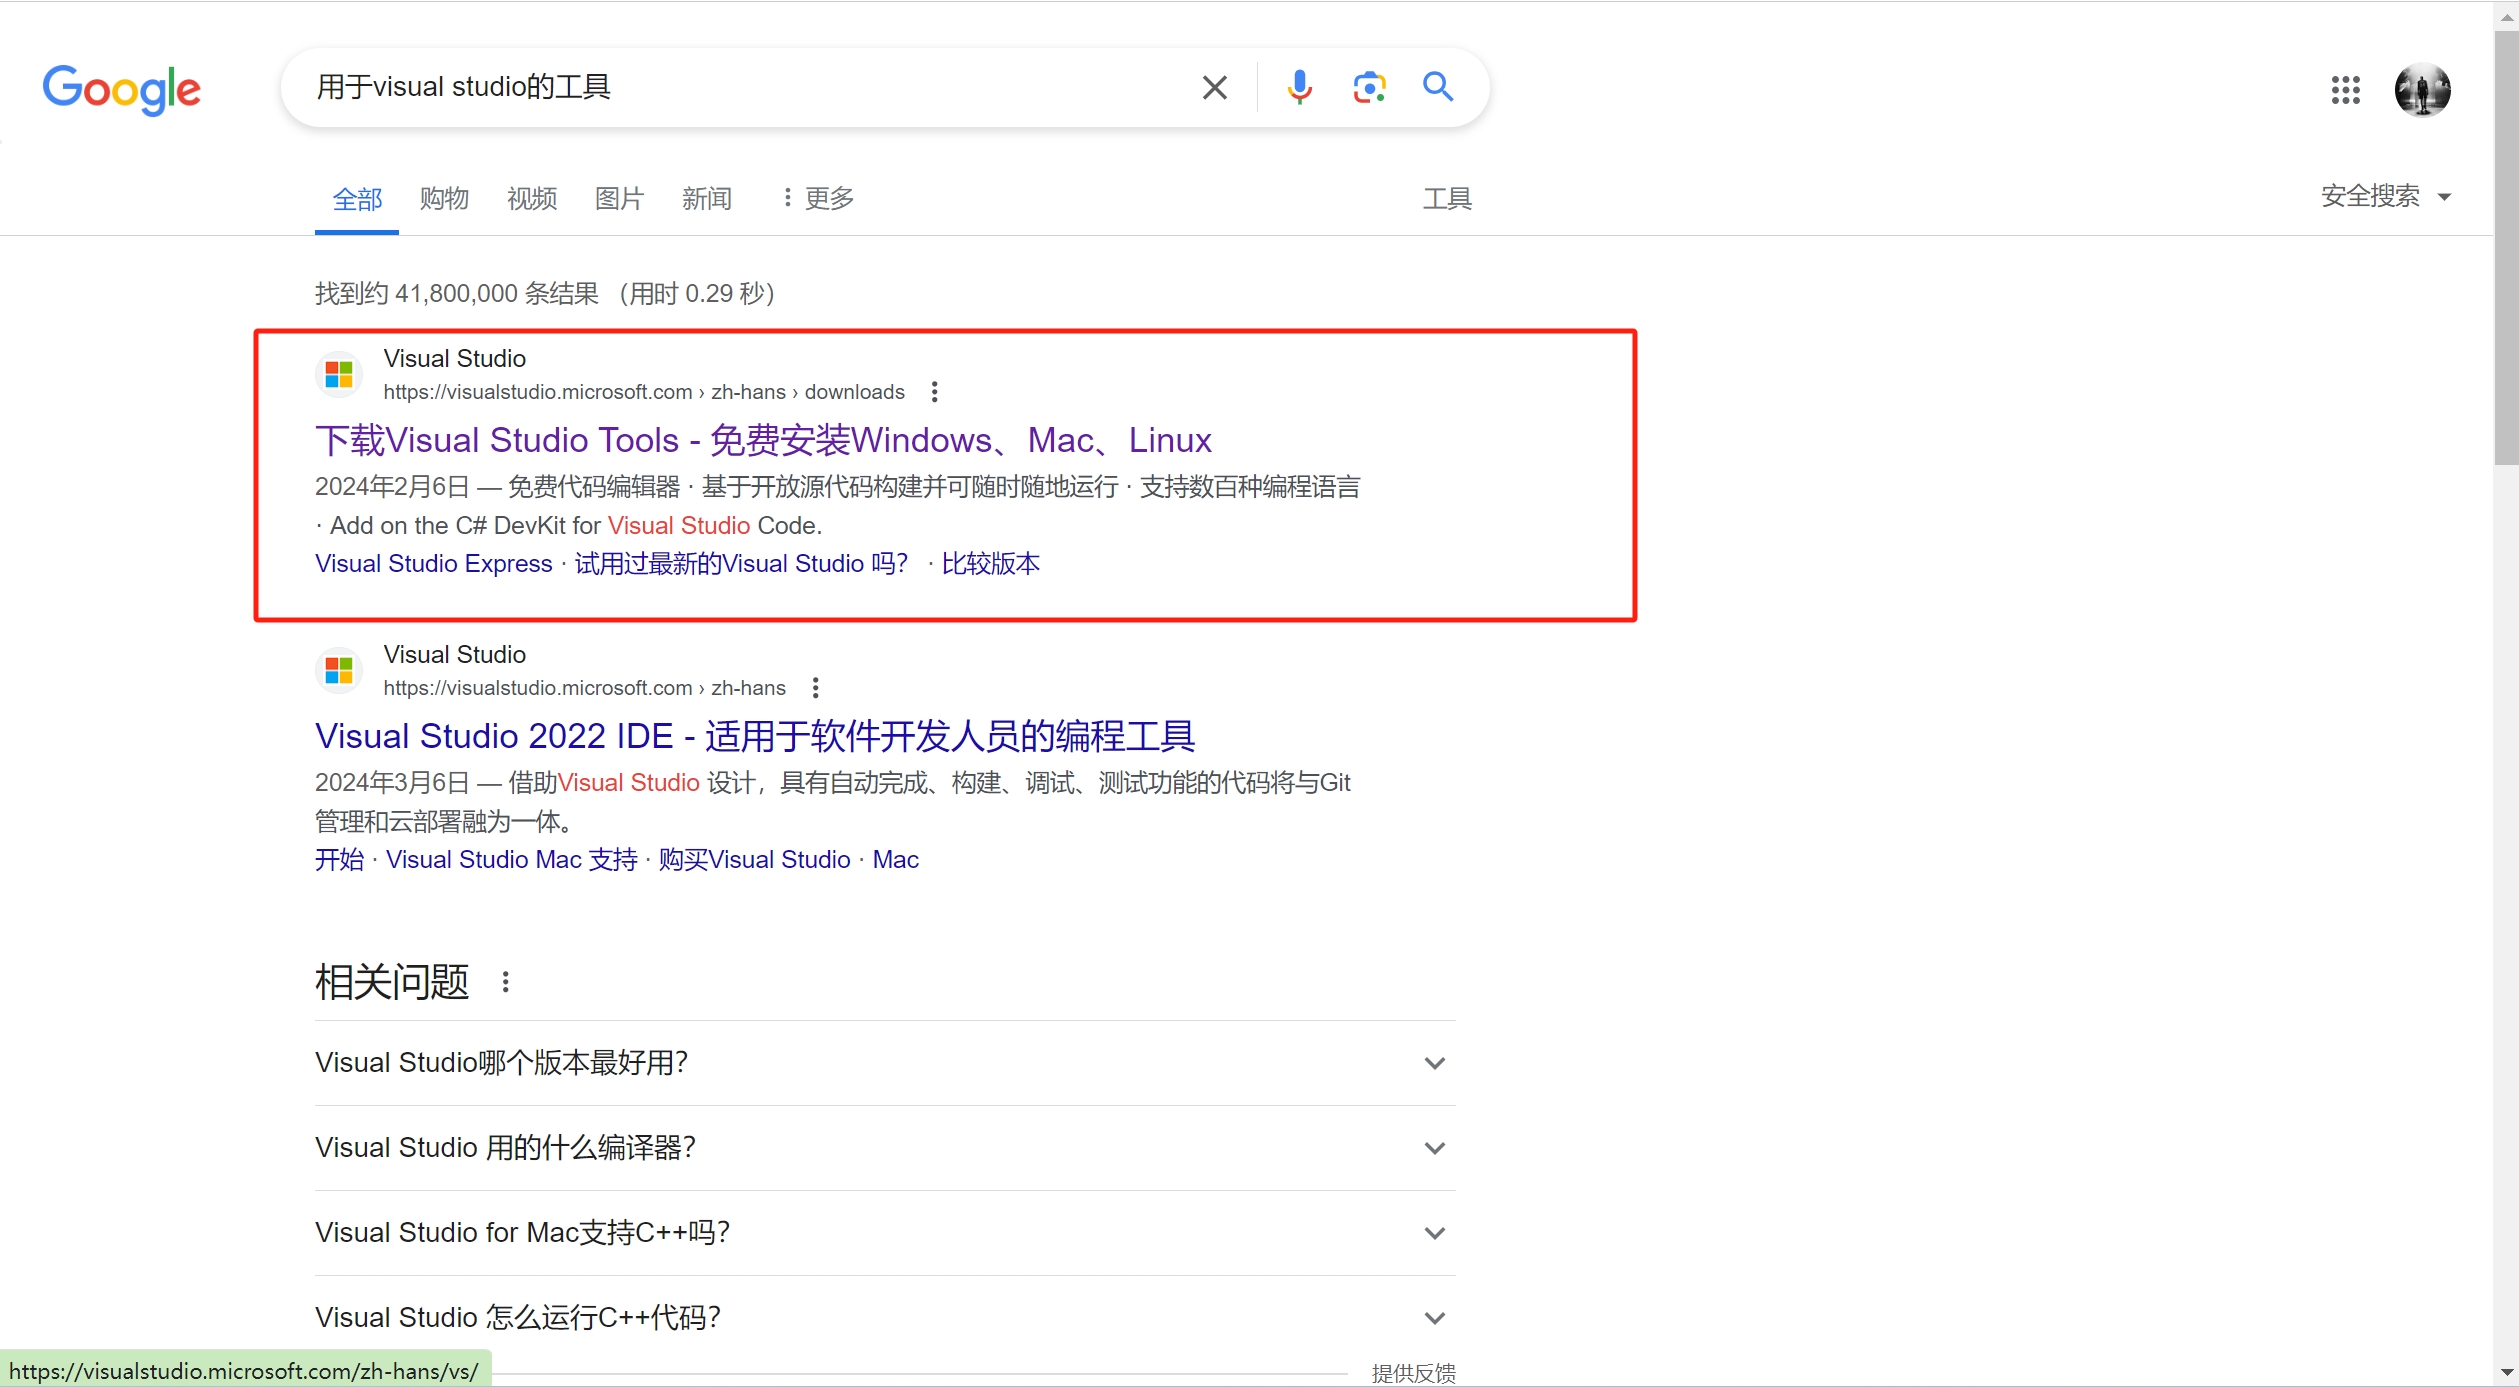Open options menu for downloads result
This screenshot has width=2519, height=1387.
(934, 392)
